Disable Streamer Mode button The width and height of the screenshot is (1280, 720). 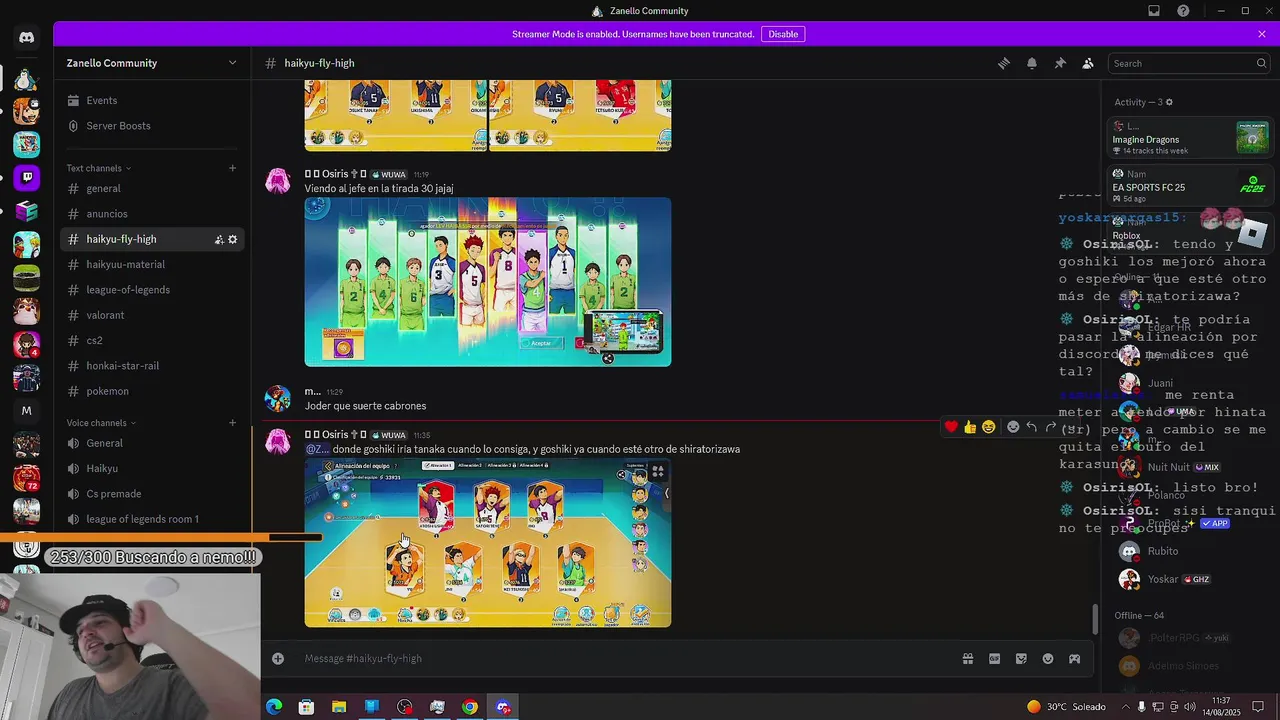coord(783,34)
